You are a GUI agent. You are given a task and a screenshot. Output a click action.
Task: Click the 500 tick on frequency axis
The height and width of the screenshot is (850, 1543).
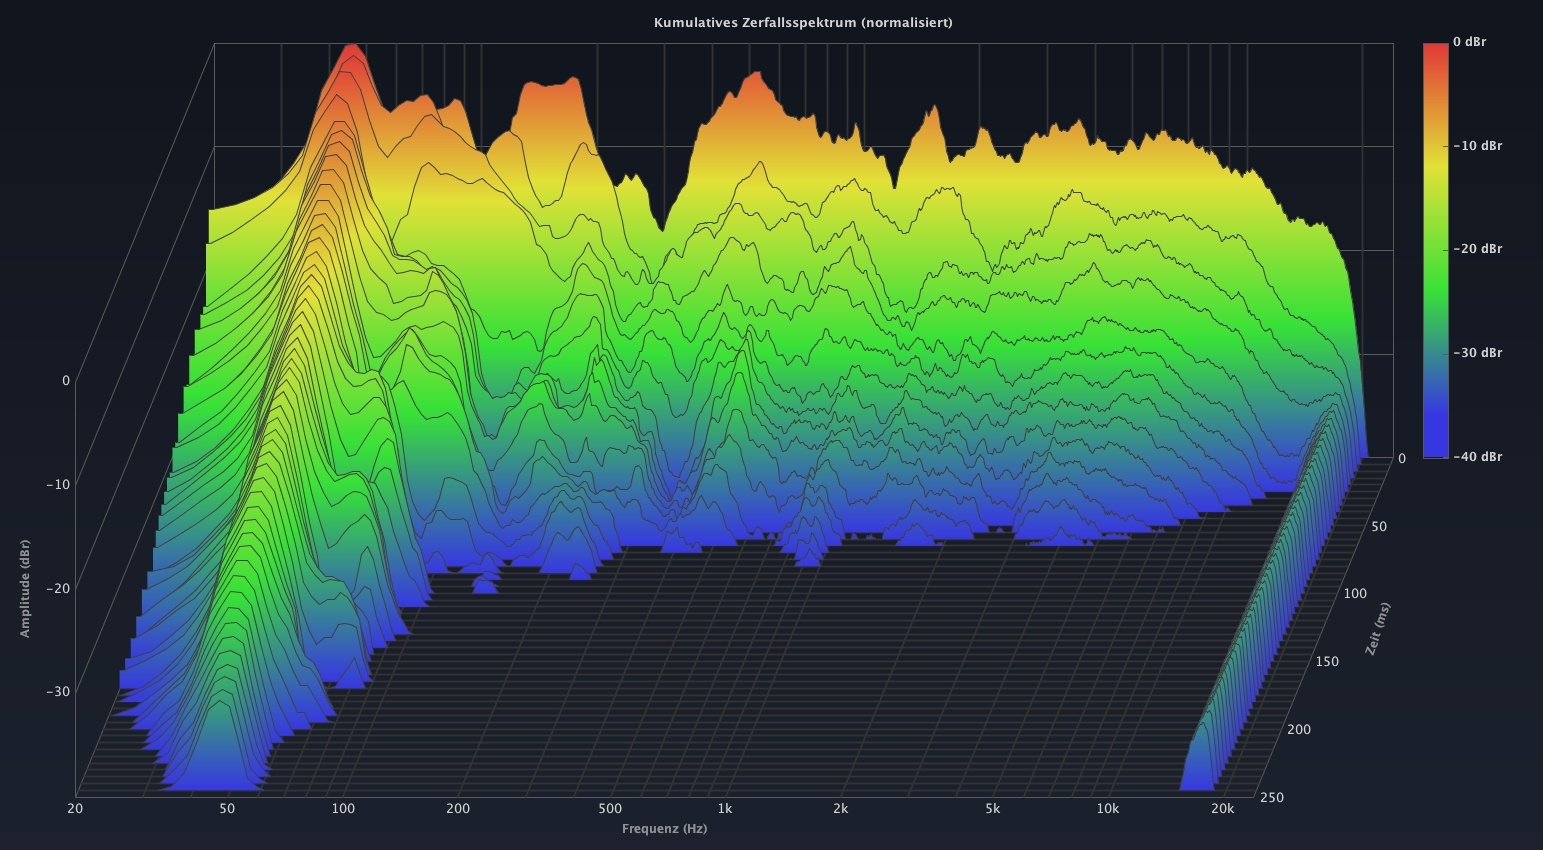[x=610, y=809]
